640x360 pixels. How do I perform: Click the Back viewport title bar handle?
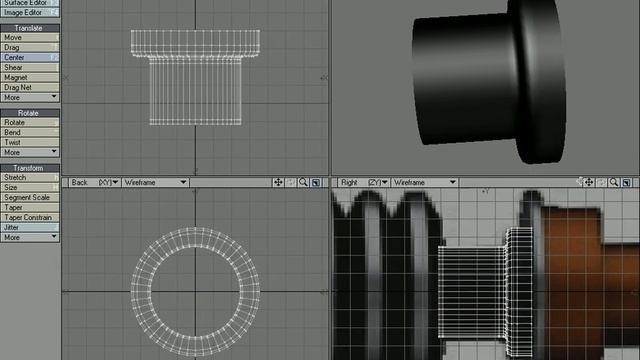[x=64, y=182]
